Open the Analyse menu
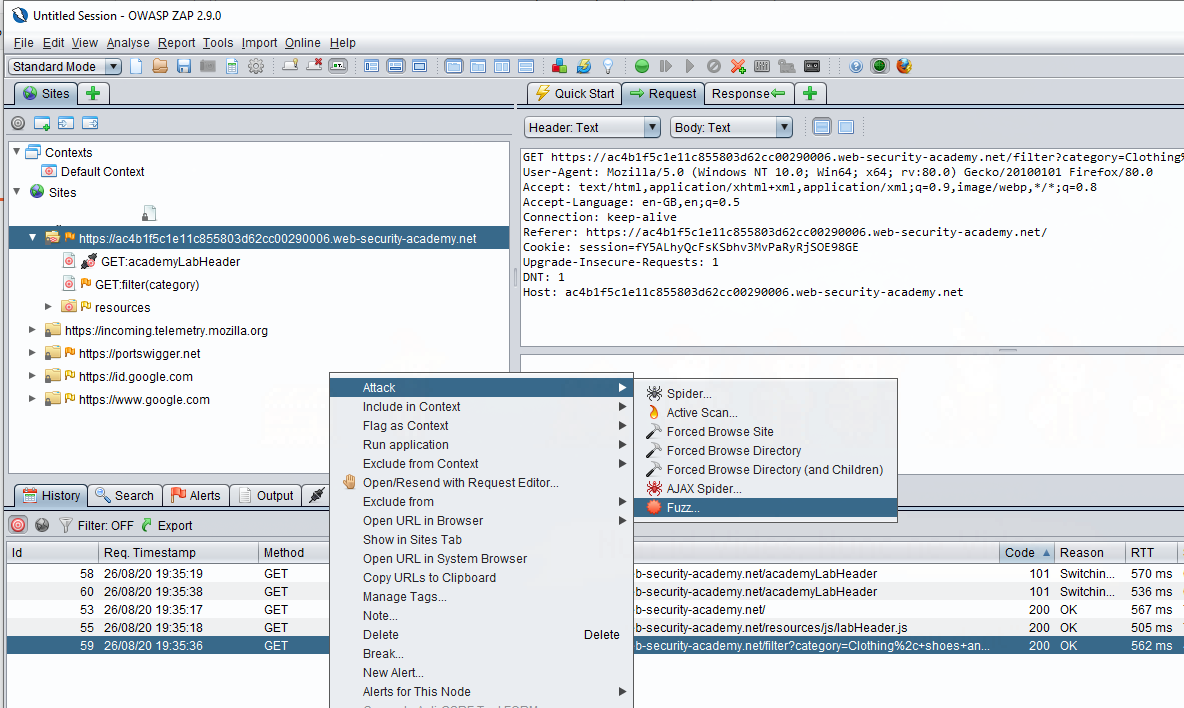1184x708 pixels. [x=128, y=43]
